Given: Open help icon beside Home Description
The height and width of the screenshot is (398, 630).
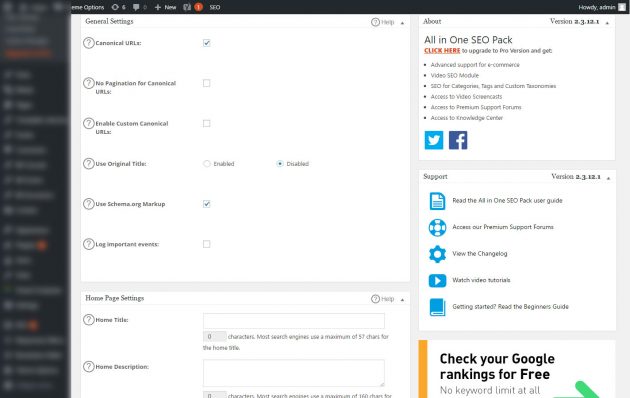Looking at the screenshot, I should 88,366.
